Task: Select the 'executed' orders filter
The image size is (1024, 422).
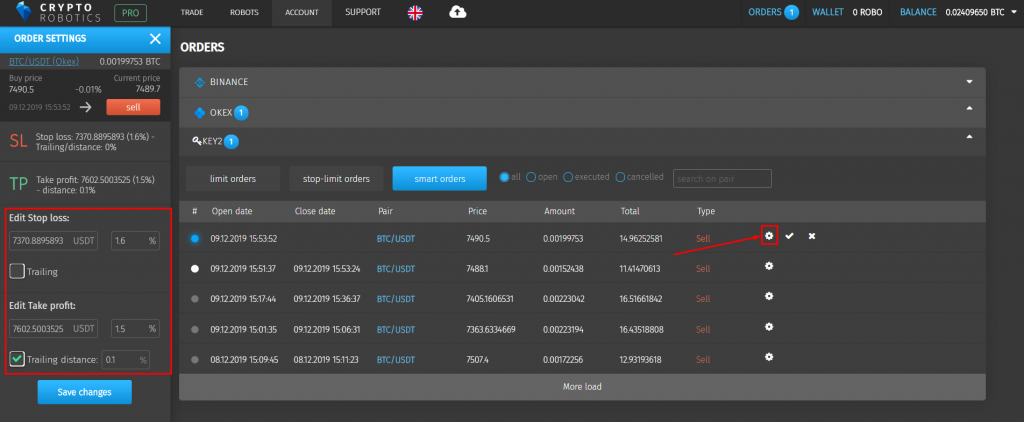Action: point(568,177)
